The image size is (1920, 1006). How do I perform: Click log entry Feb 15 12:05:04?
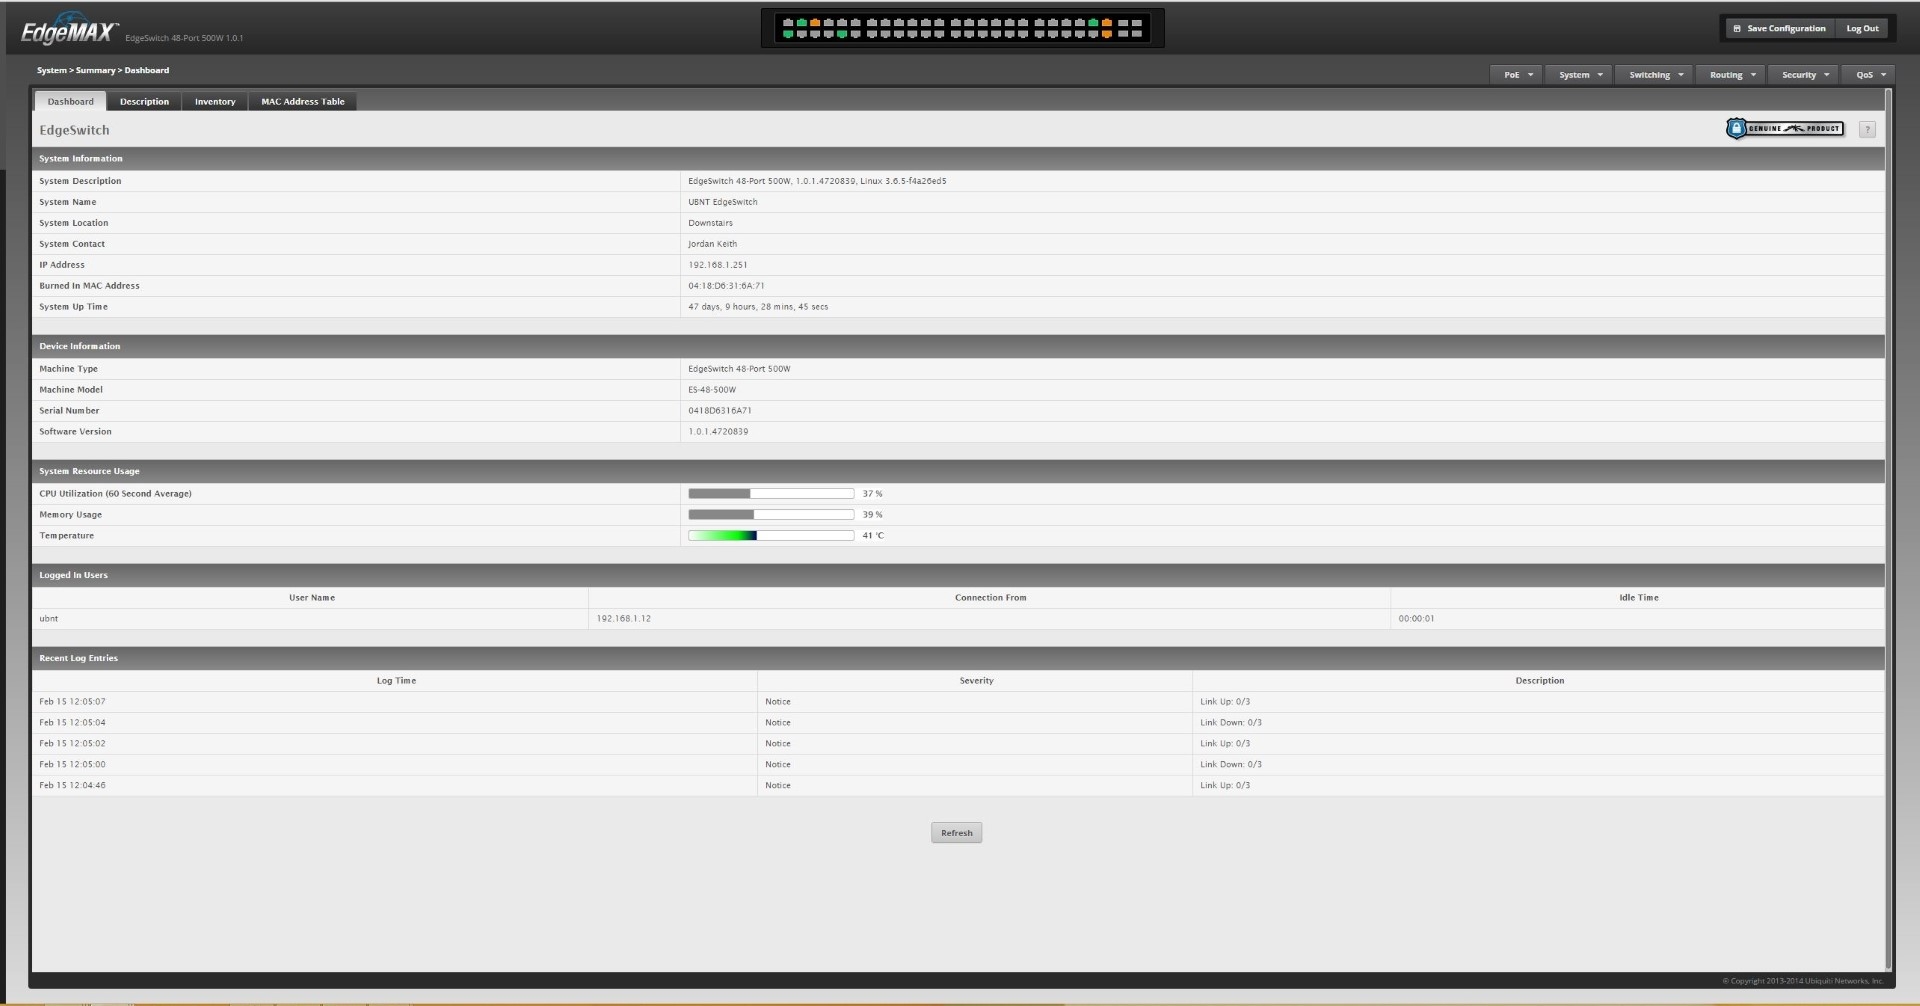pyautogui.click(x=72, y=723)
